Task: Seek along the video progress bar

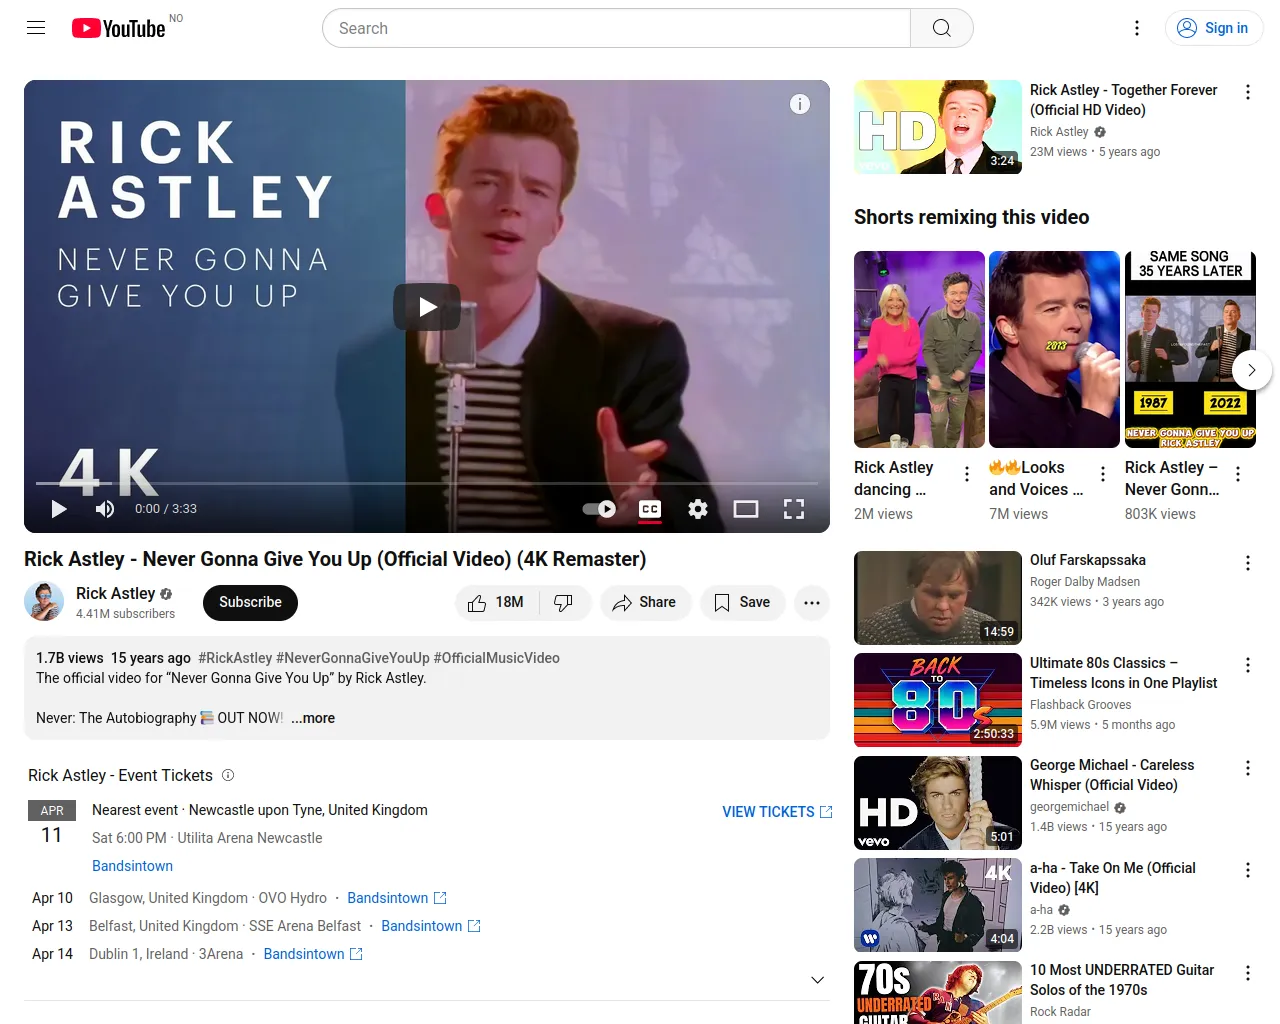Action: point(427,483)
